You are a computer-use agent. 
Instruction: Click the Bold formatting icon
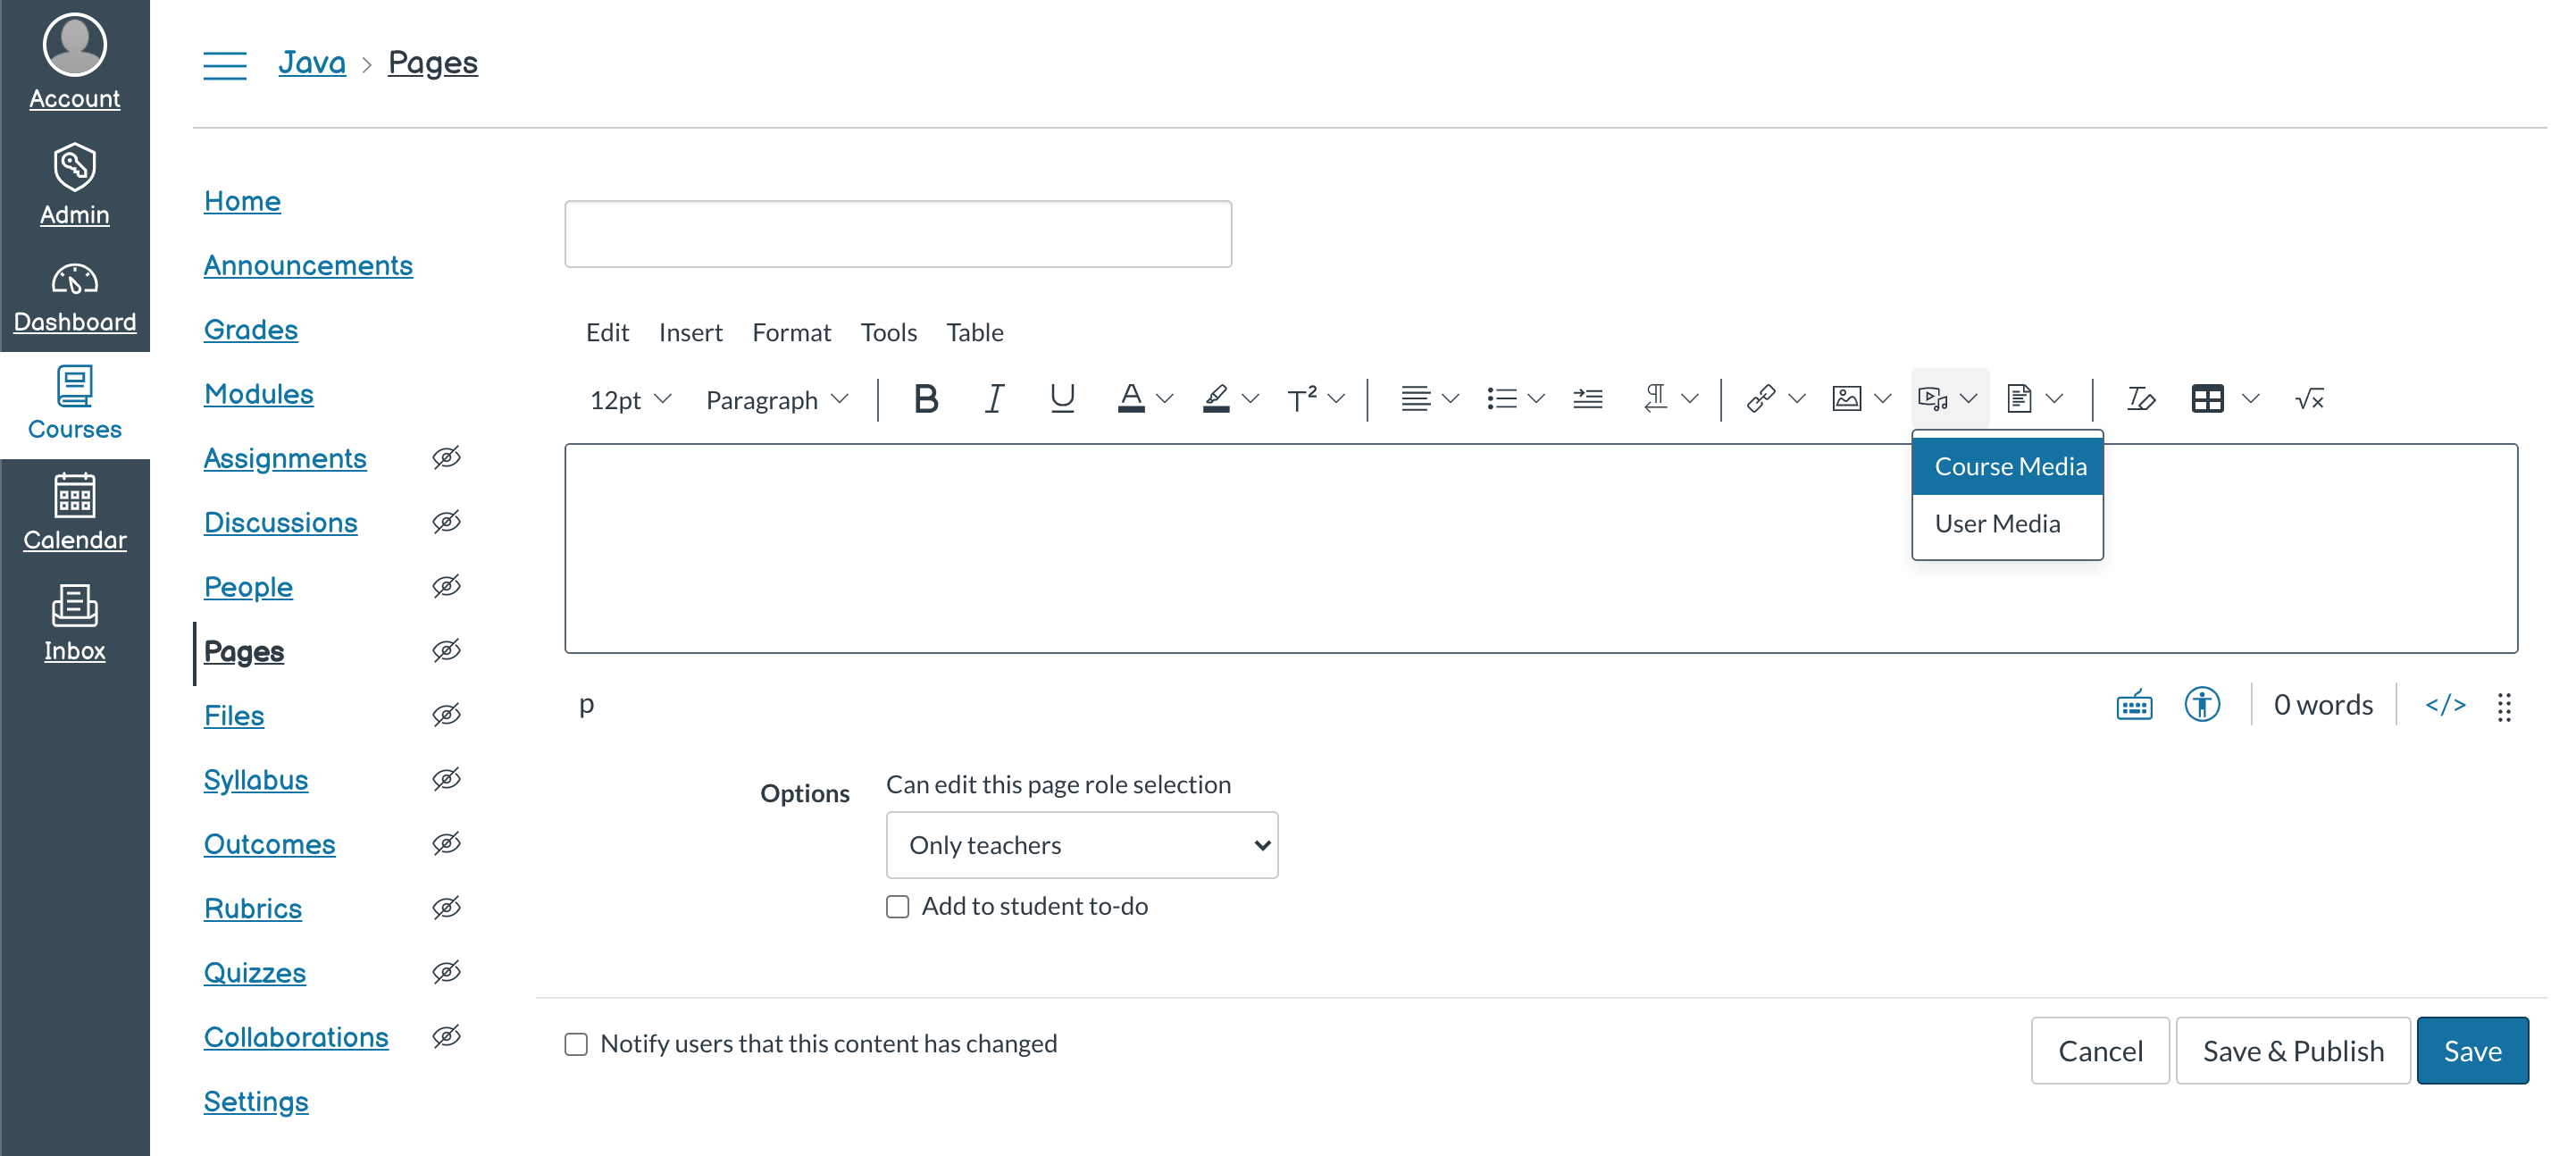[x=925, y=399]
